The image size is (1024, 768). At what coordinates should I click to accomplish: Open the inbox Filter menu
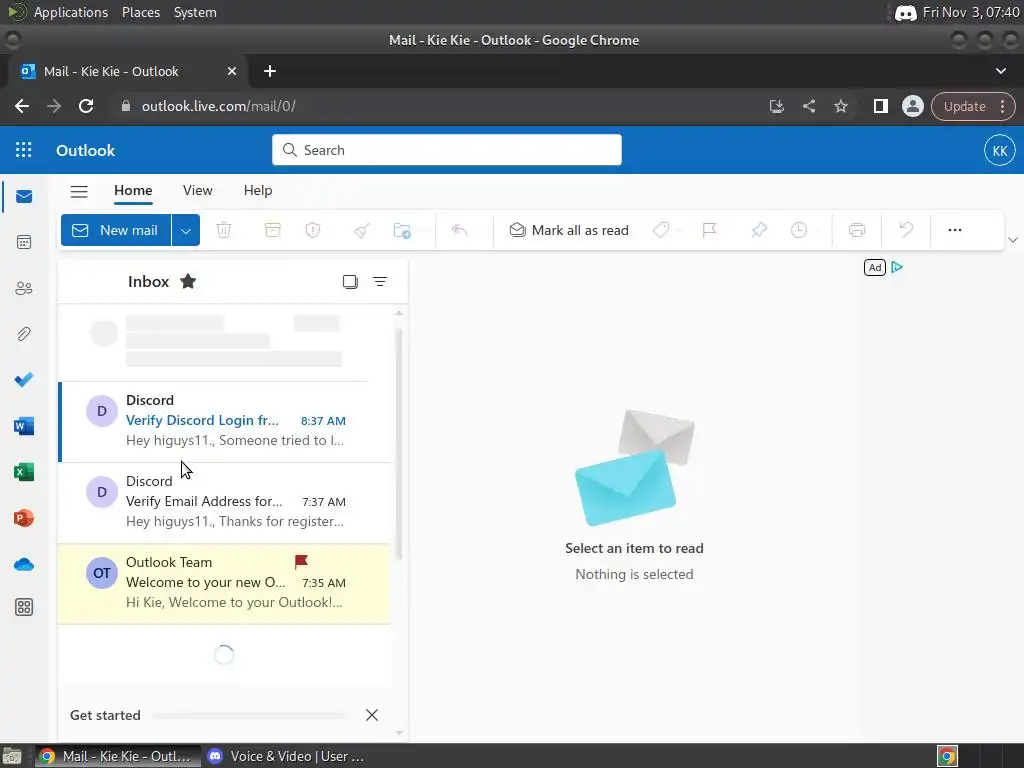380,281
